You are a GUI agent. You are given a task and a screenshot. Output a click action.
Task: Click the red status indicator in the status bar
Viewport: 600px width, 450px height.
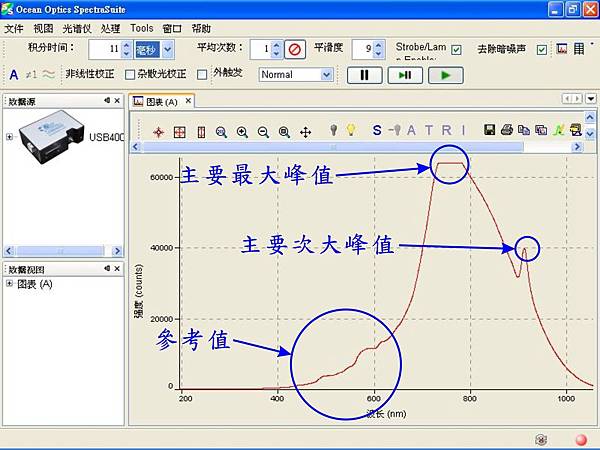pyautogui.click(x=581, y=440)
